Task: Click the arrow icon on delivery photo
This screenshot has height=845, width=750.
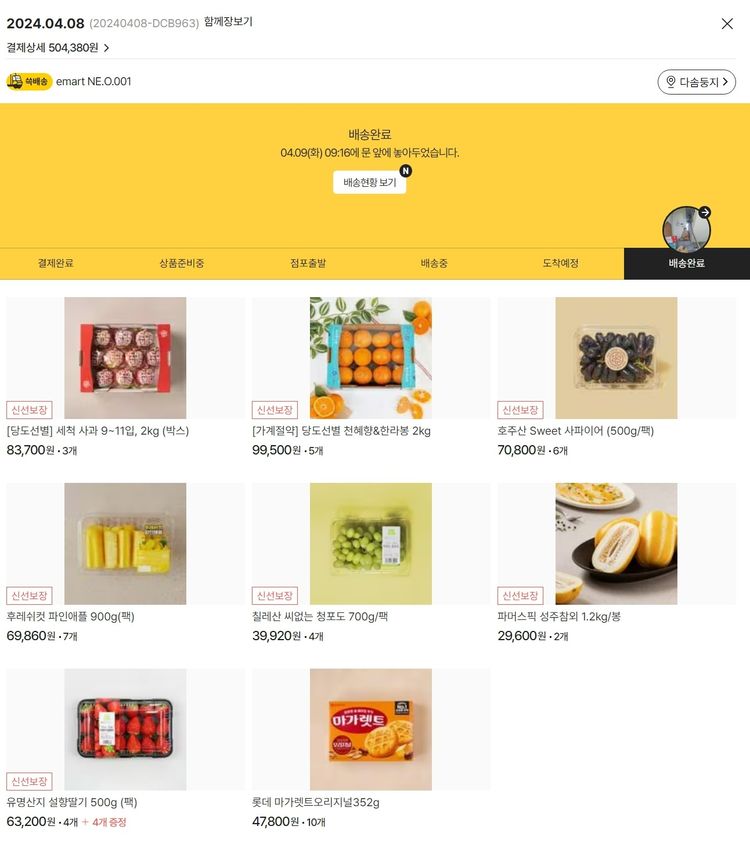Action: tap(704, 212)
